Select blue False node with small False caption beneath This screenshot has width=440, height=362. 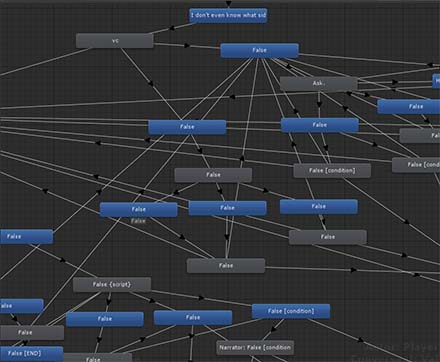click(x=138, y=209)
